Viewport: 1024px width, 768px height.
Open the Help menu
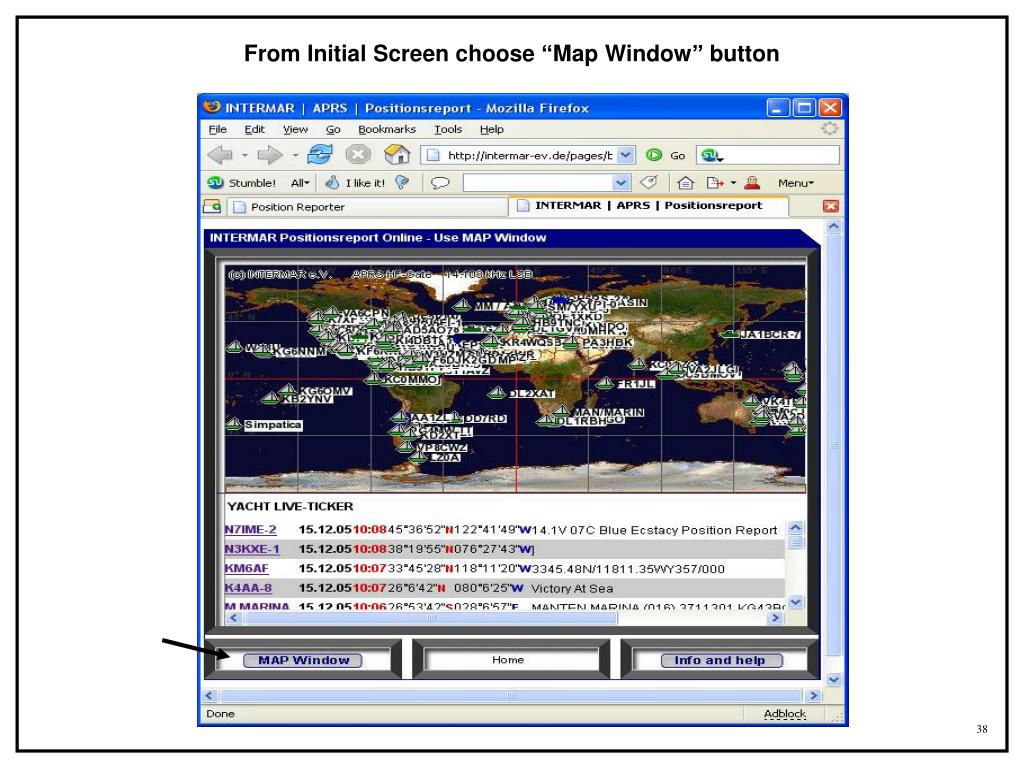pyautogui.click(x=492, y=129)
